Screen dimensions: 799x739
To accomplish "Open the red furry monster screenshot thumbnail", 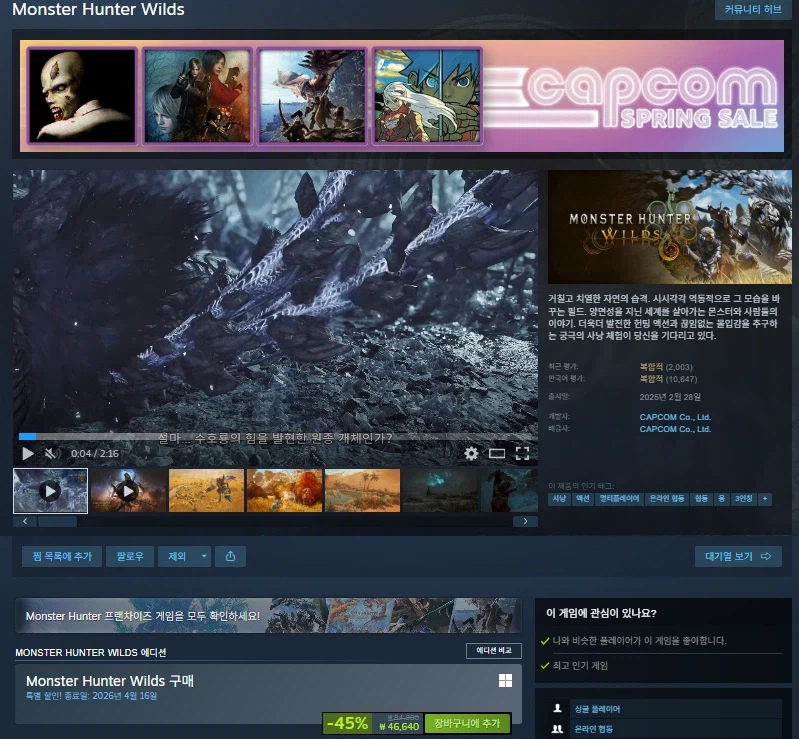I will [x=284, y=491].
